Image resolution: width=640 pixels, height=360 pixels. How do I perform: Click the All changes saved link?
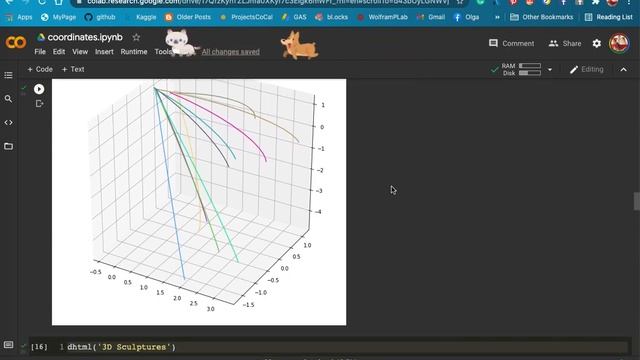[x=231, y=52]
